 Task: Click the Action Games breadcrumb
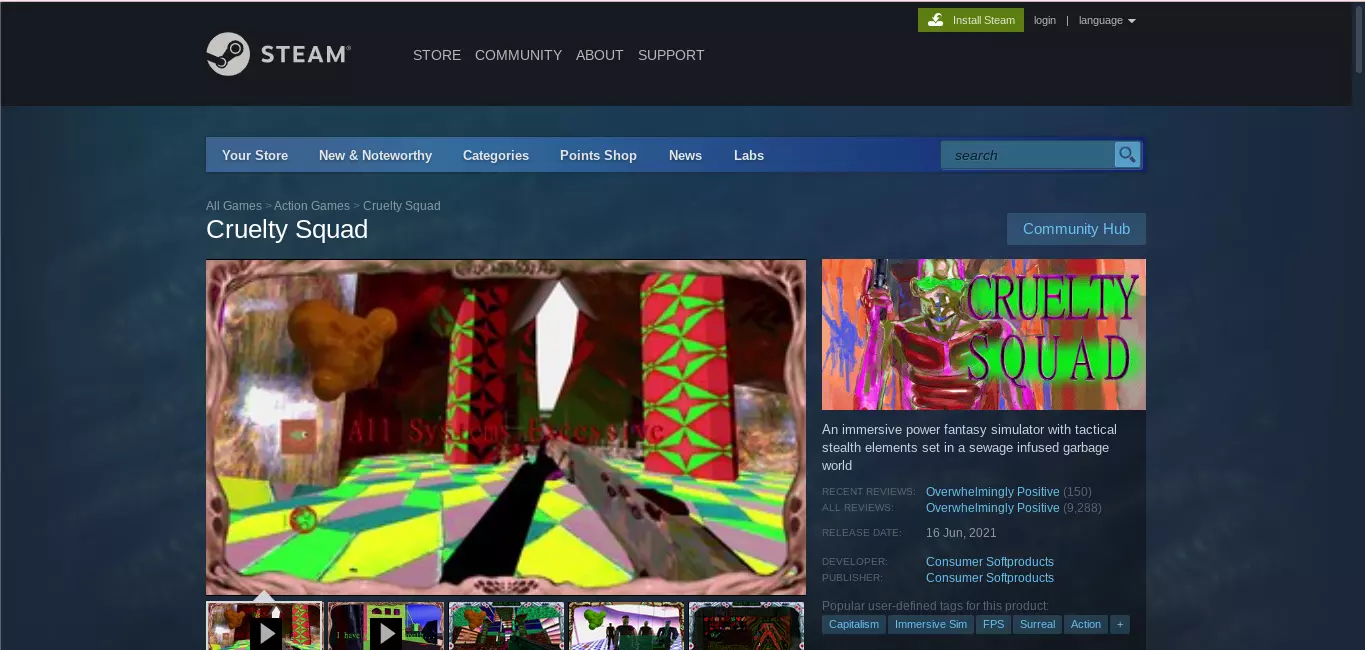pos(312,206)
